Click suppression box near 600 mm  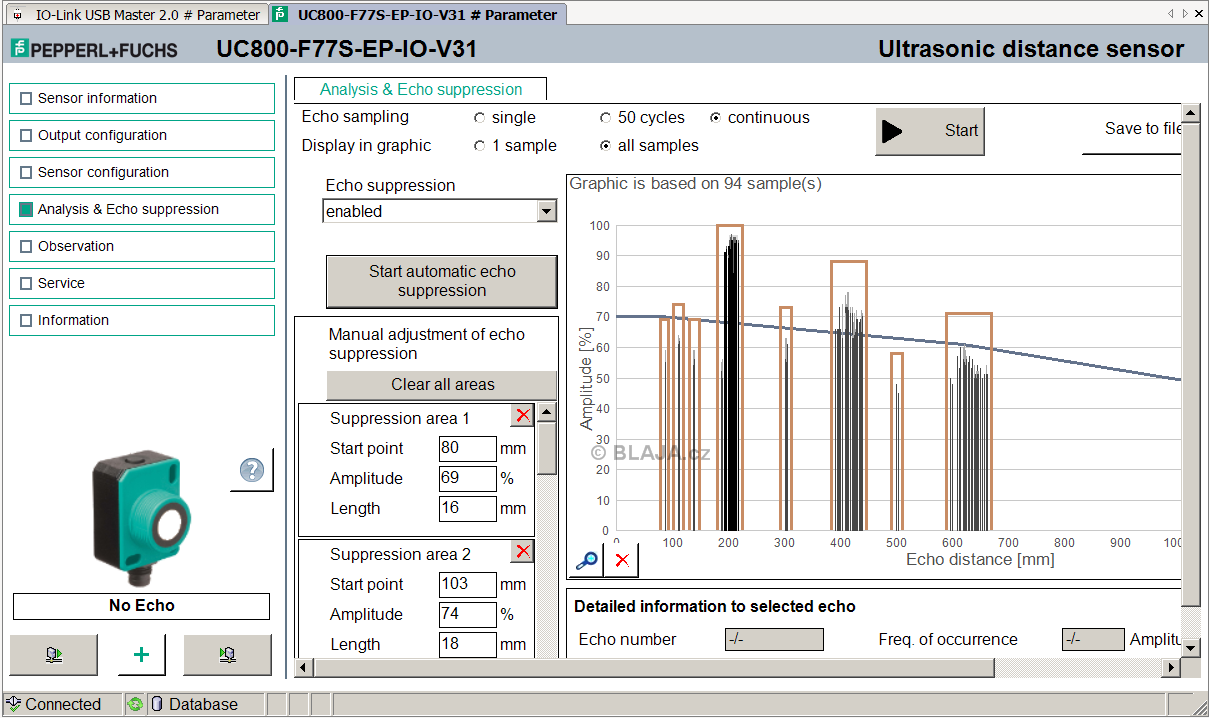[968, 421]
